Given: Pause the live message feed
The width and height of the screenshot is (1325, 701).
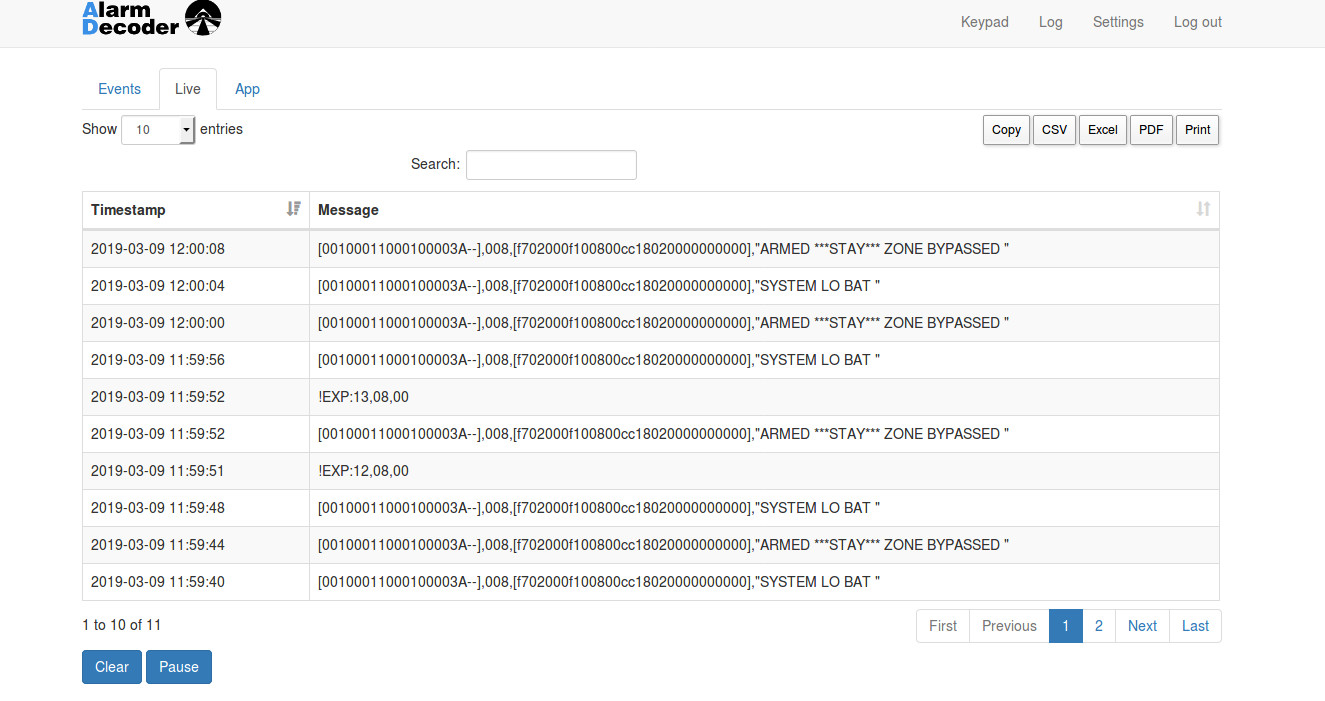Looking at the screenshot, I should [x=179, y=667].
